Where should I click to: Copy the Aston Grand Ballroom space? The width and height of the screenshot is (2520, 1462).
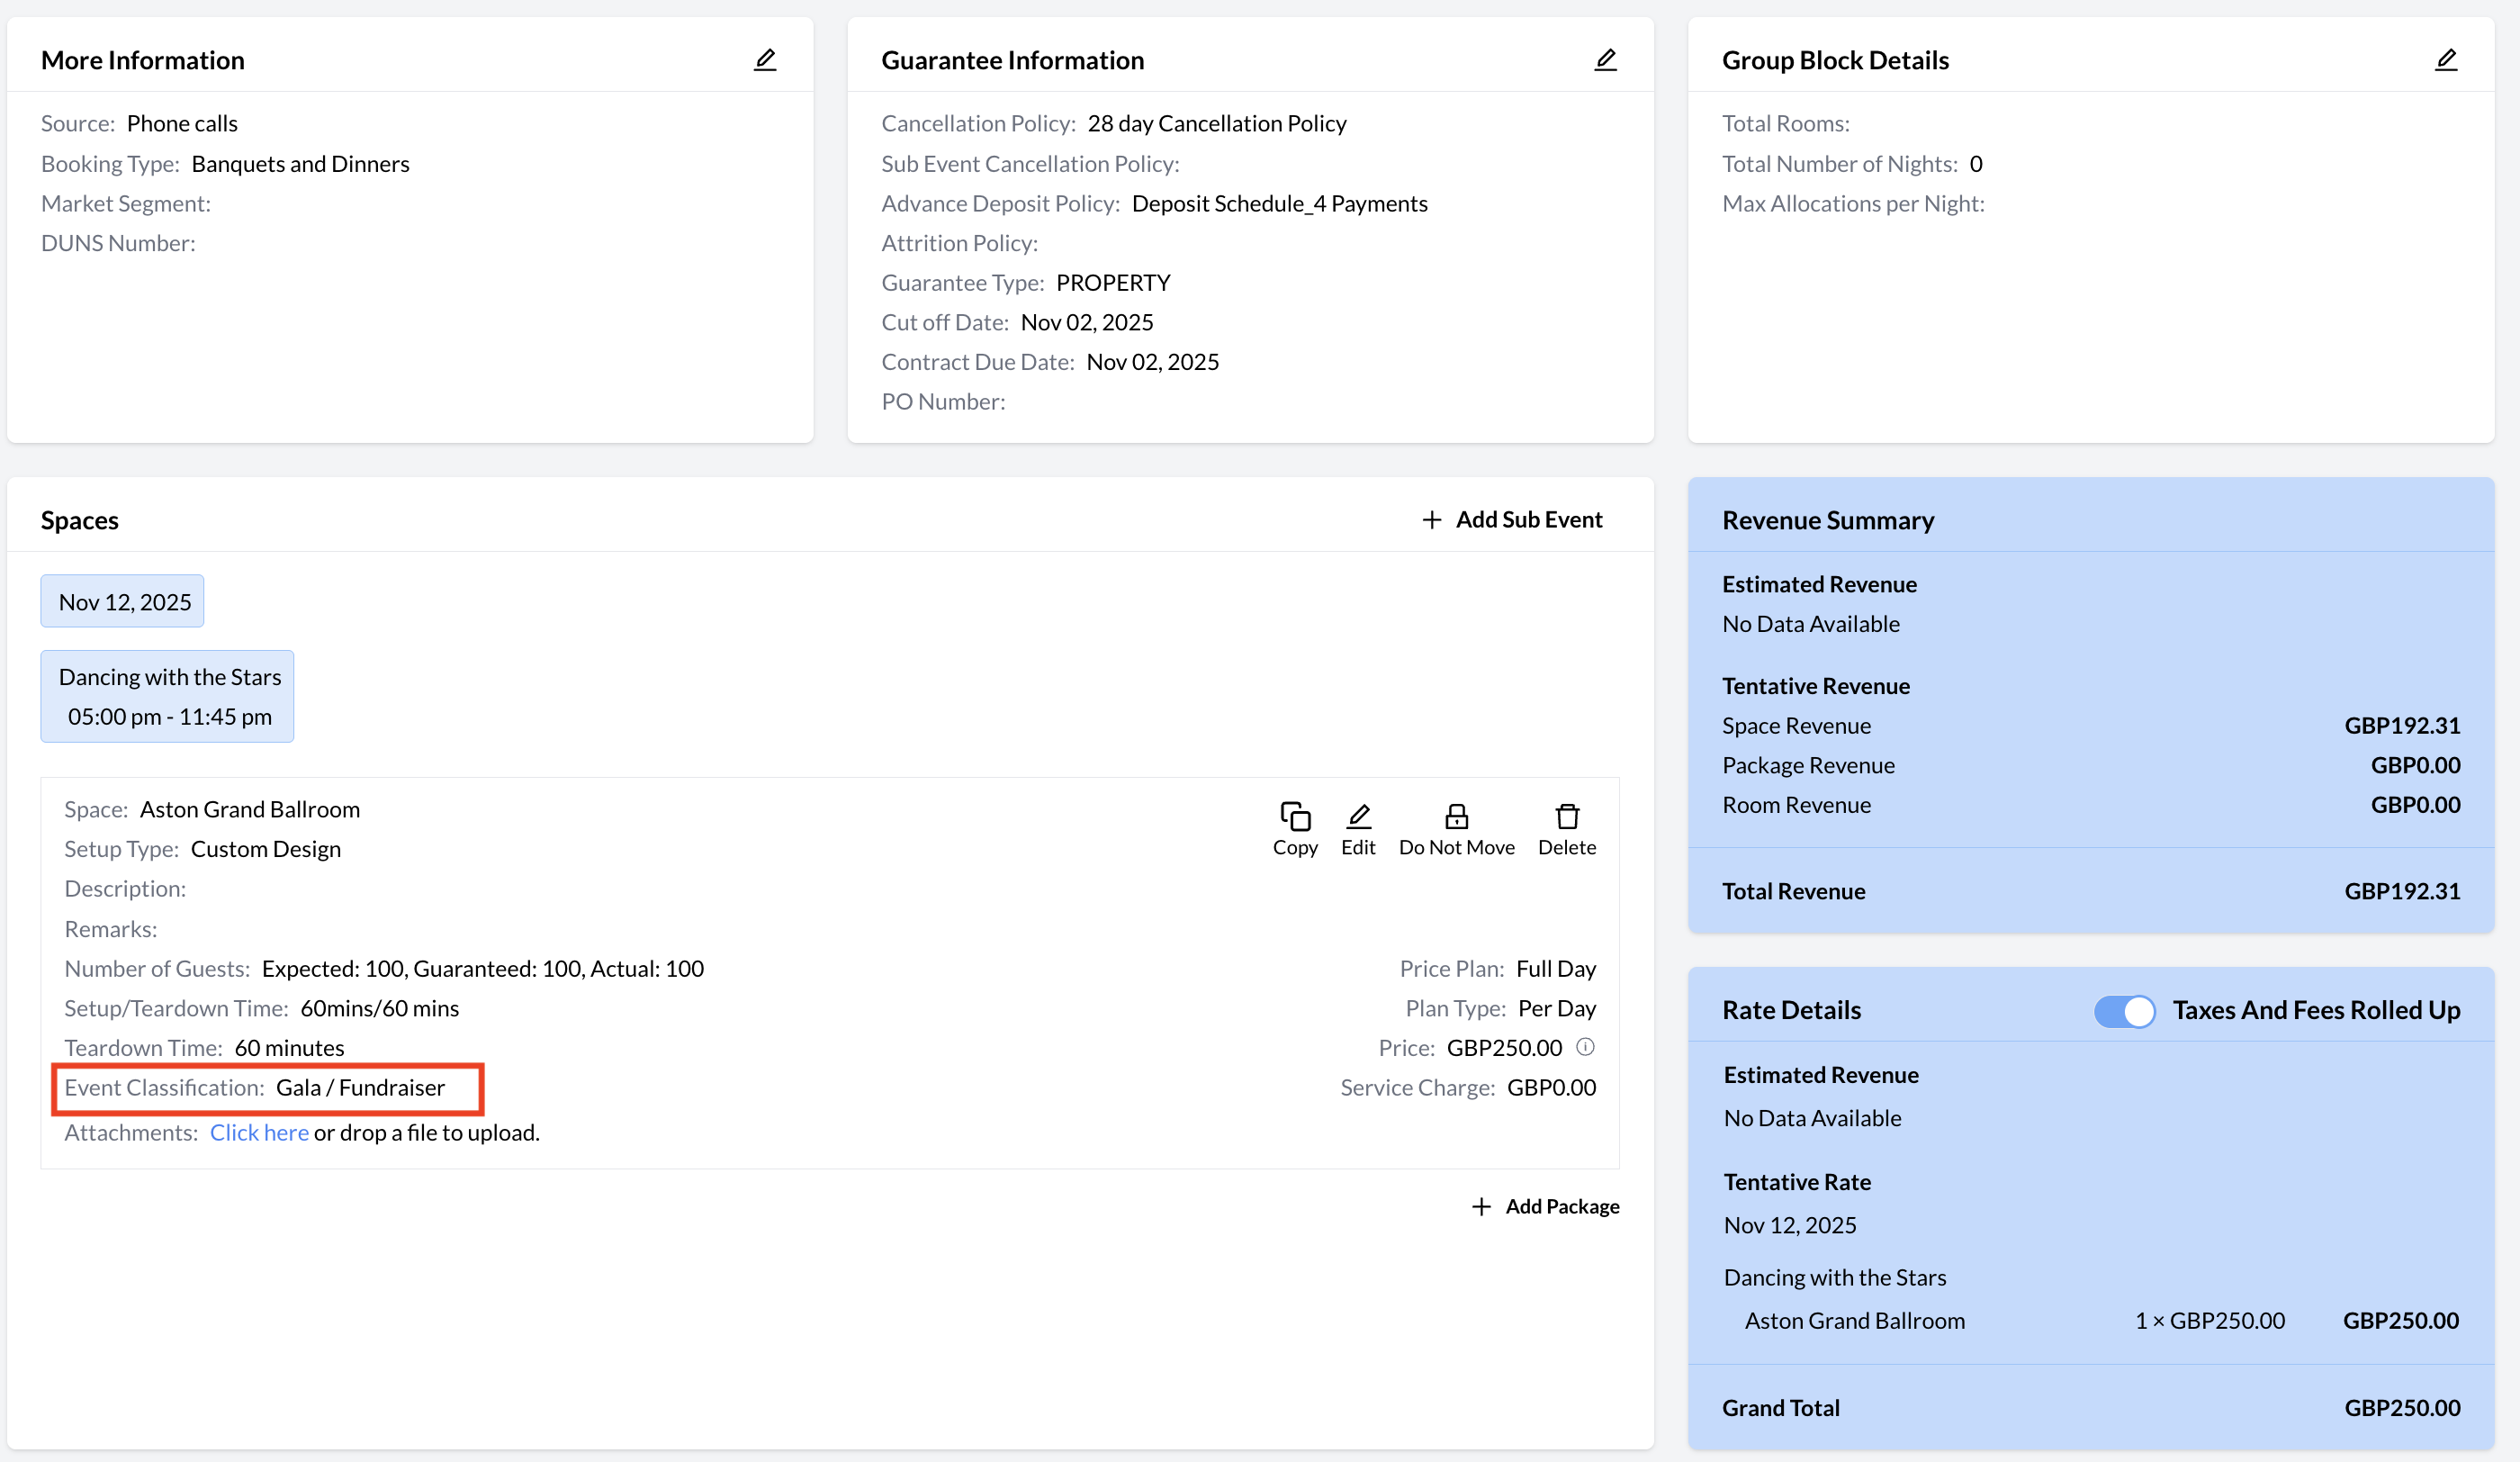pyautogui.click(x=1295, y=829)
